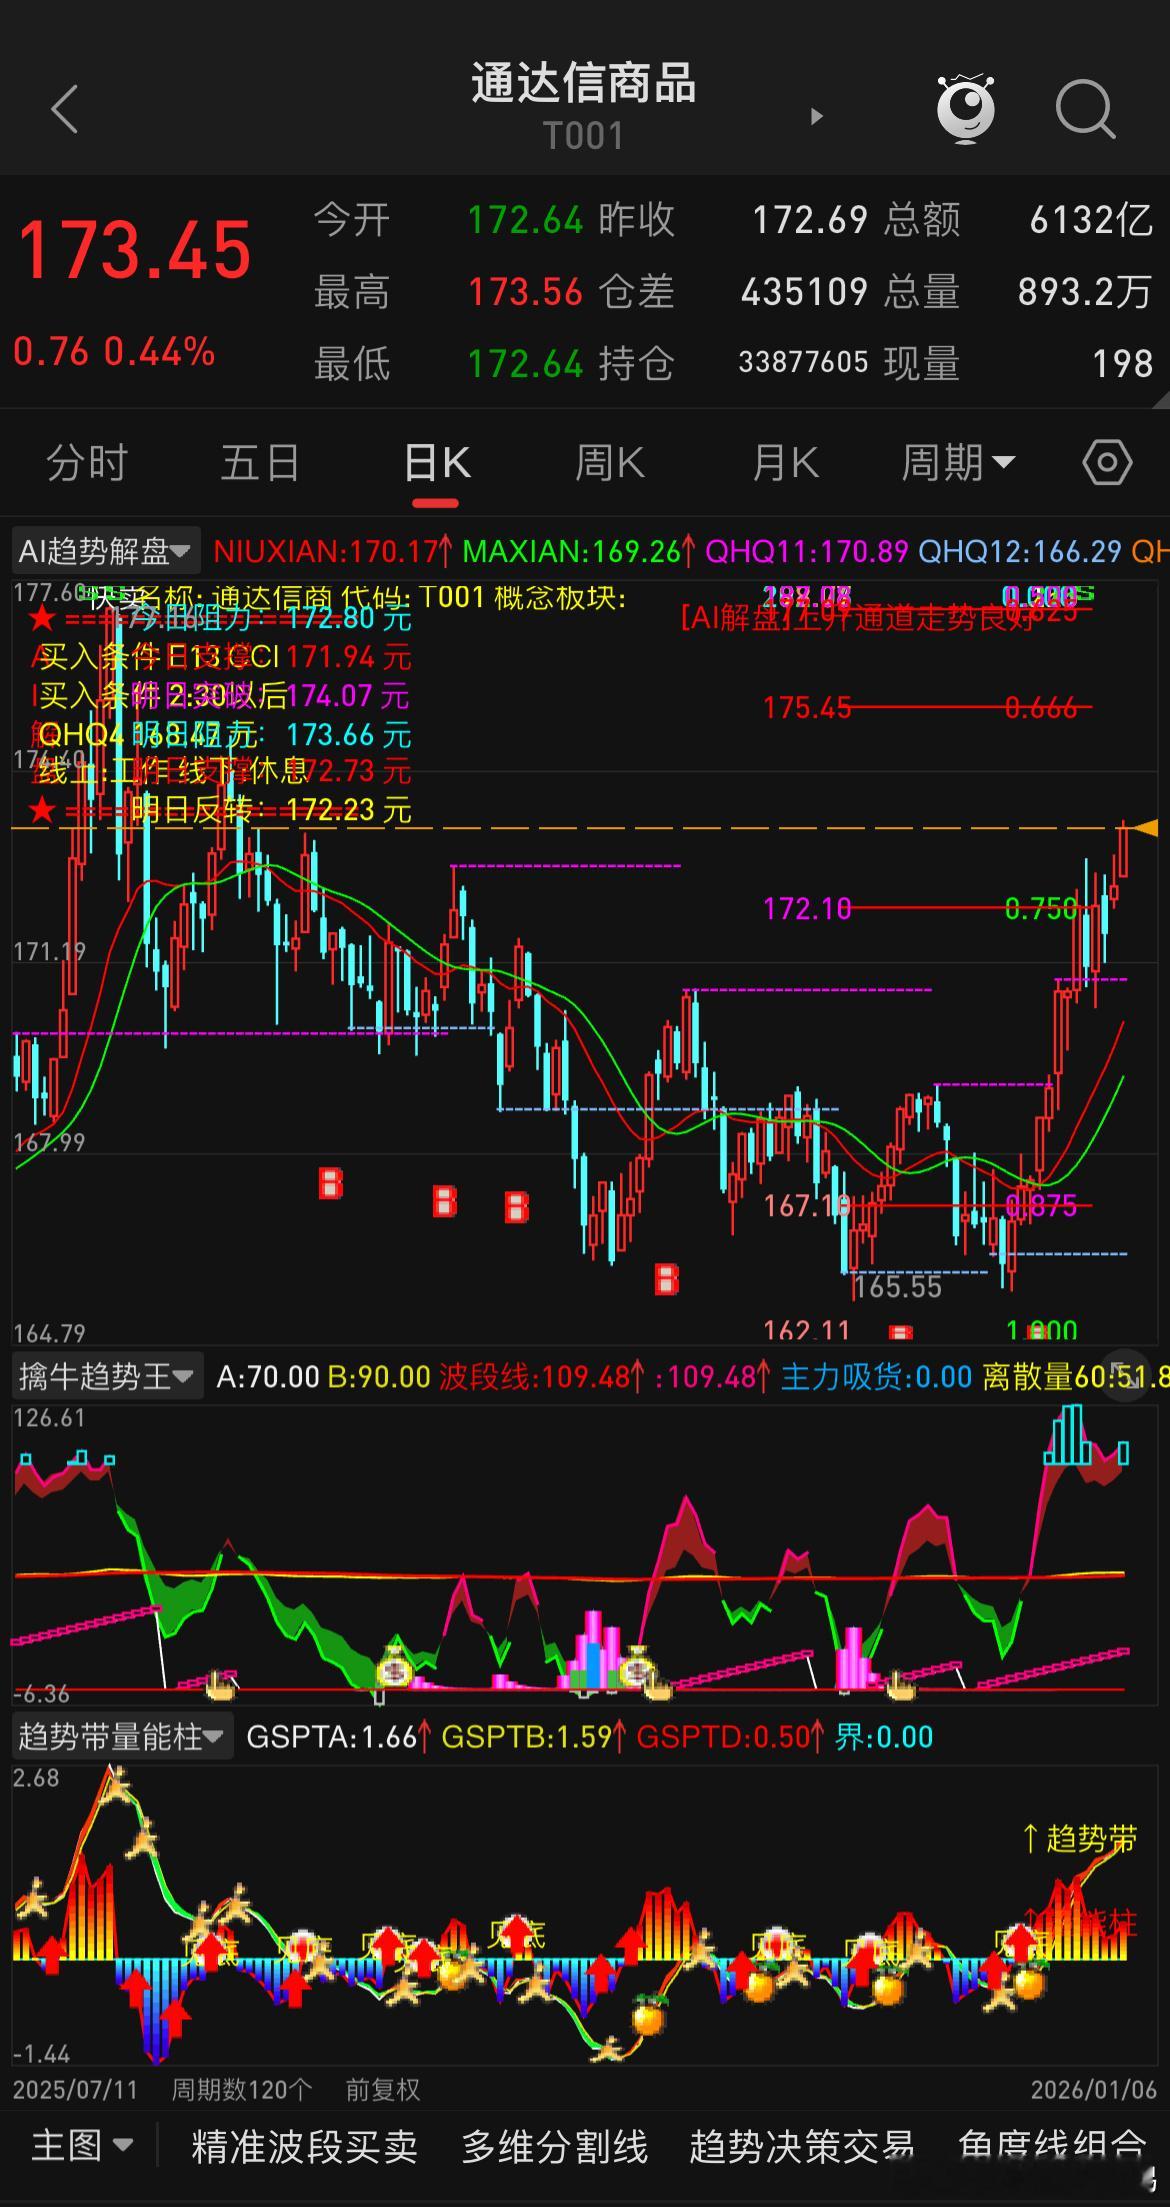The height and width of the screenshot is (2207, 1170).
Task: Choose 角度线组合 indicator
Action: click(1052, 2146)
